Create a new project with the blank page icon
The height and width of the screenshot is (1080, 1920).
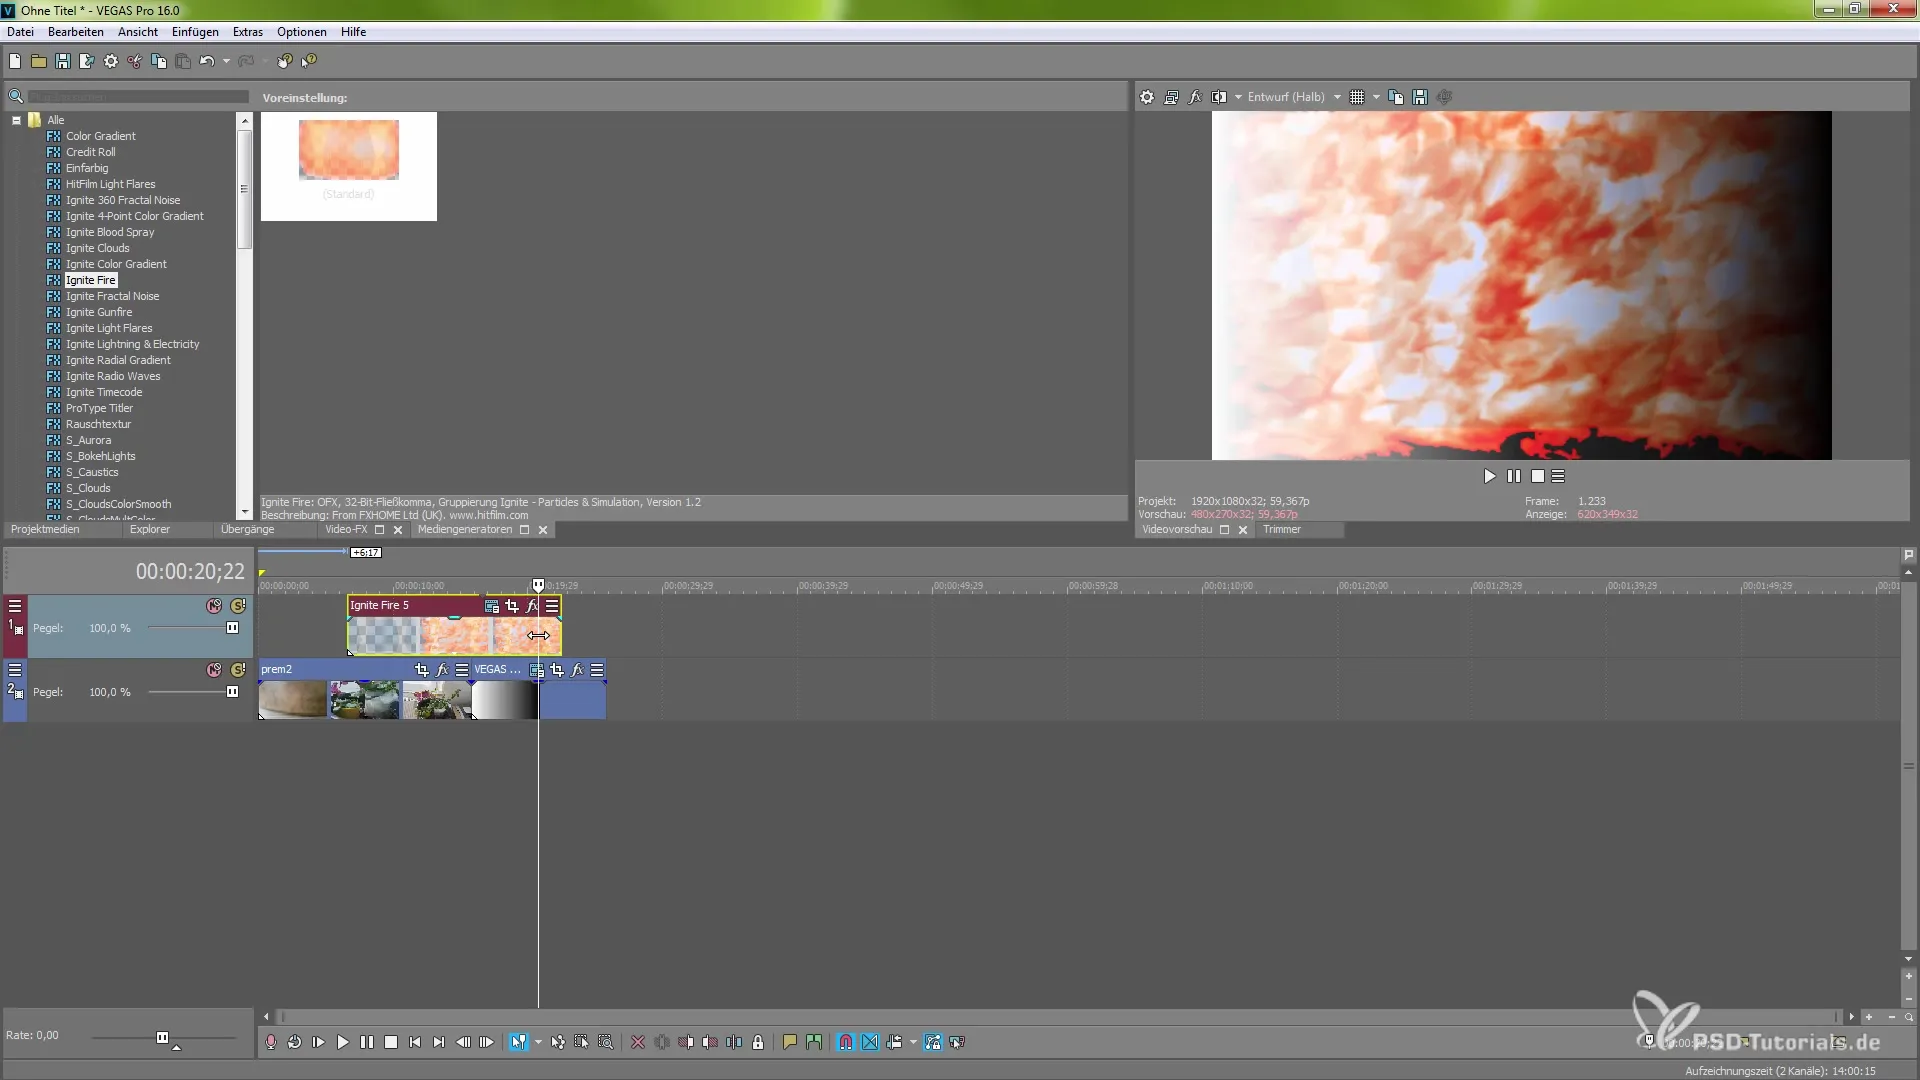point(15,61)
